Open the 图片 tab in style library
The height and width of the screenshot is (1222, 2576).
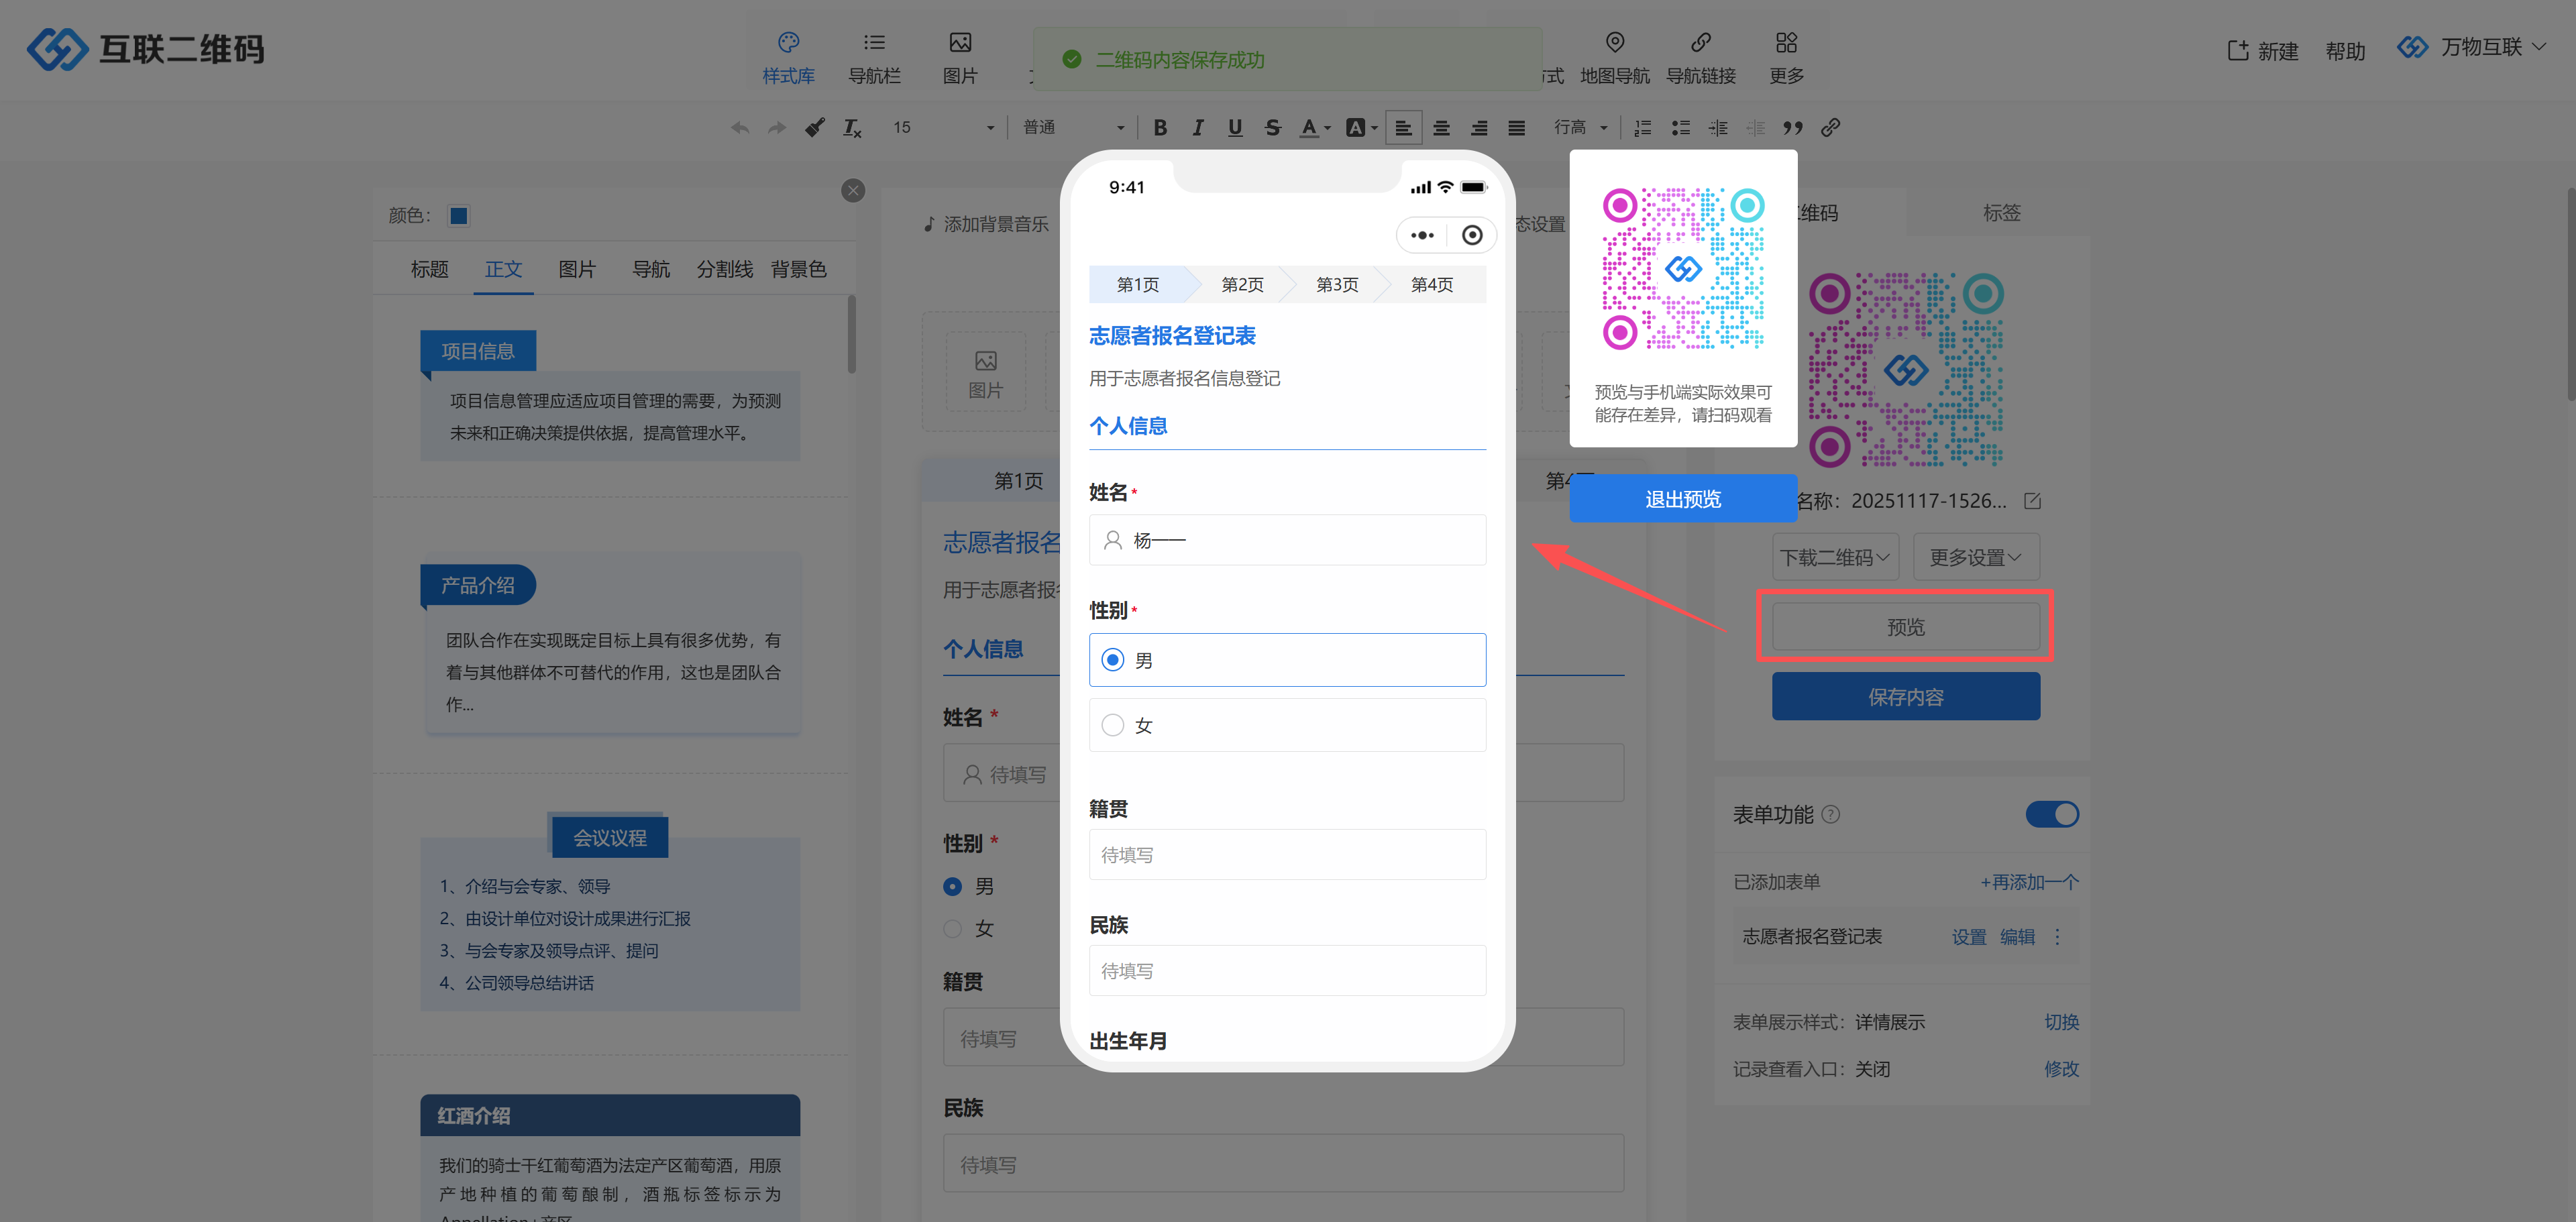tap(577, 269)
